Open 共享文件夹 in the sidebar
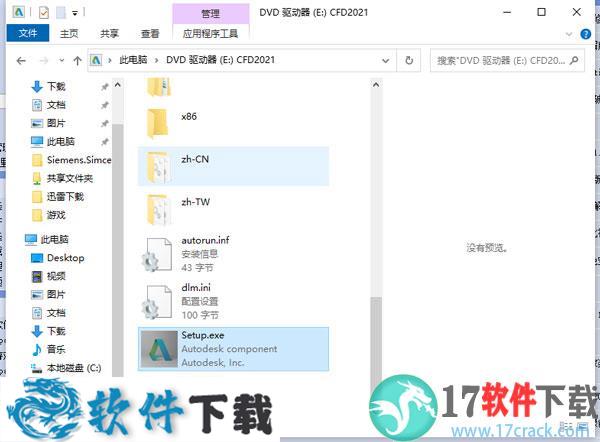 pos(70,178)
